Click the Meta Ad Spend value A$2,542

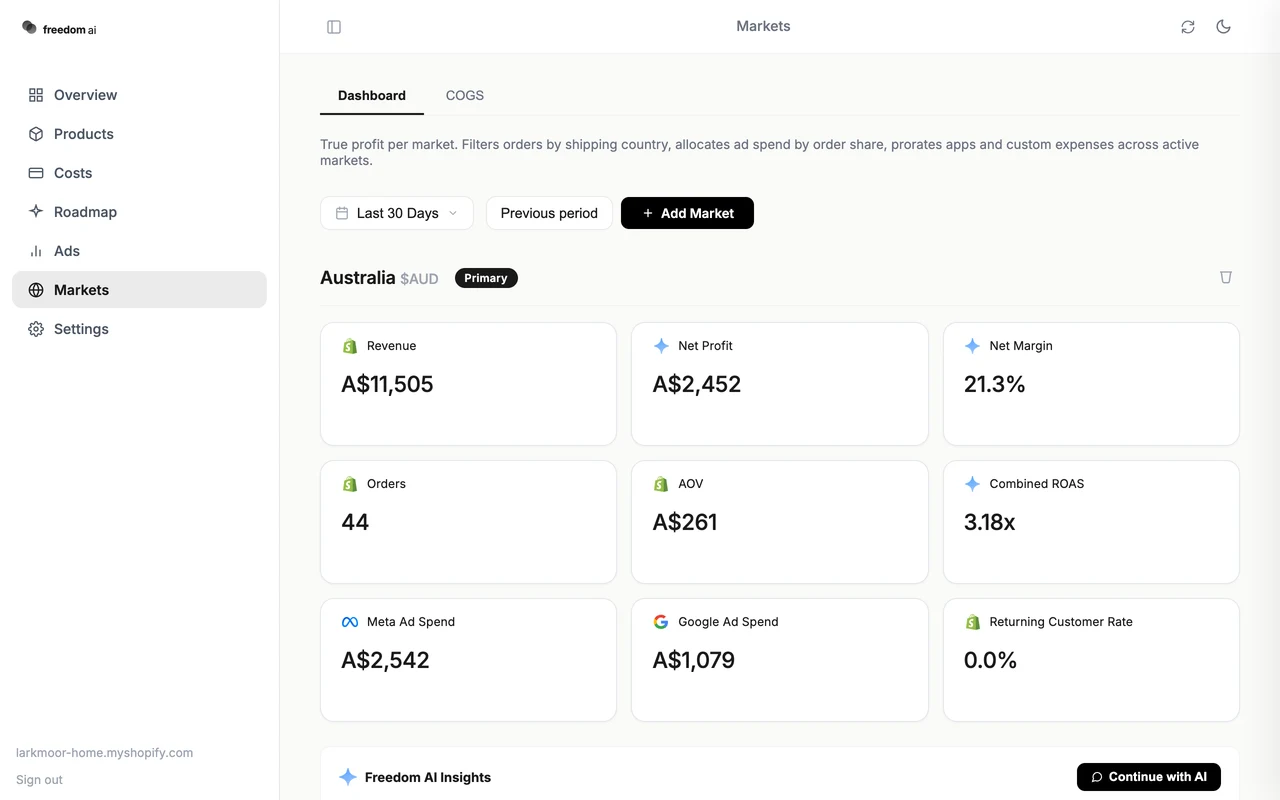coord(385,660)
